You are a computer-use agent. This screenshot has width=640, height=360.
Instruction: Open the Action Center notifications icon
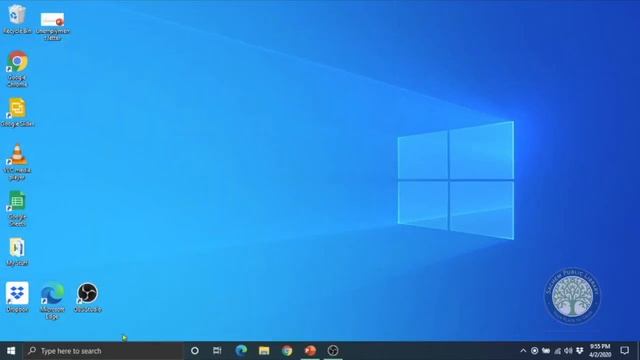624,351
